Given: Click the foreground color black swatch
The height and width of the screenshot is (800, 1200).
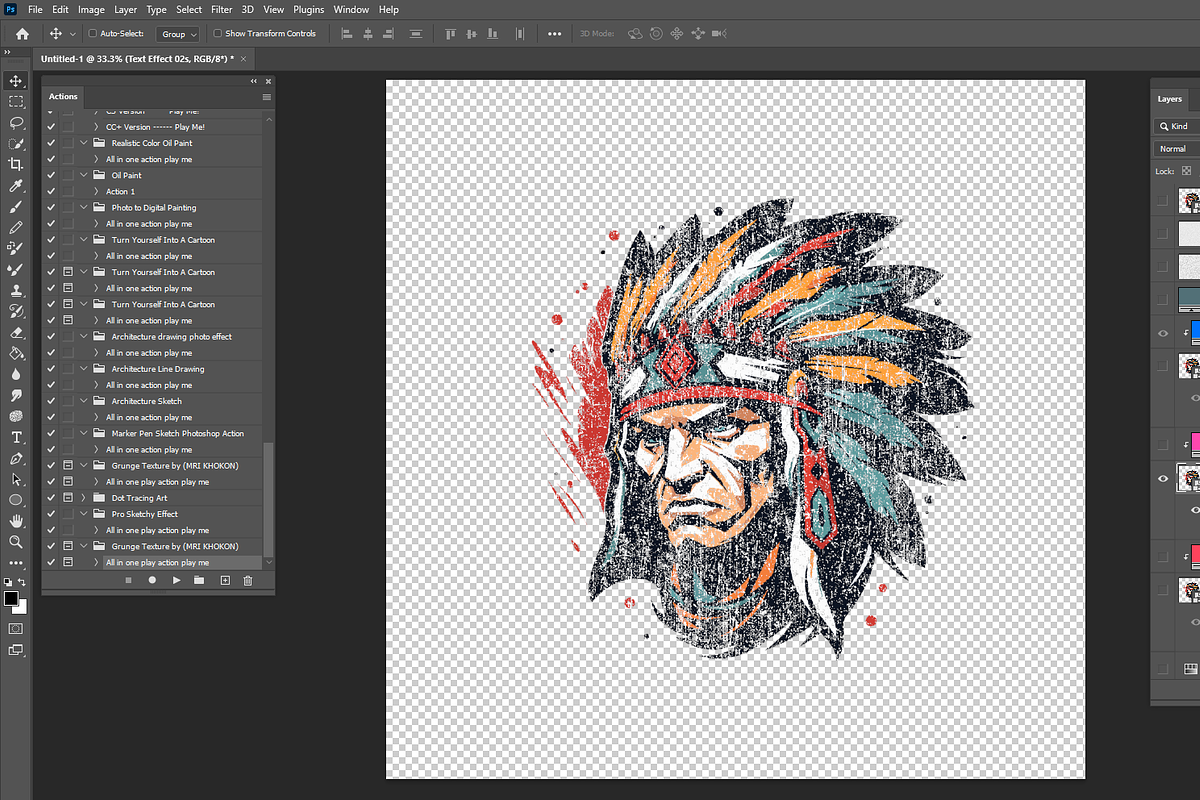Looking at the screenshot, I should pyautogui.click(x=11, y=598).
